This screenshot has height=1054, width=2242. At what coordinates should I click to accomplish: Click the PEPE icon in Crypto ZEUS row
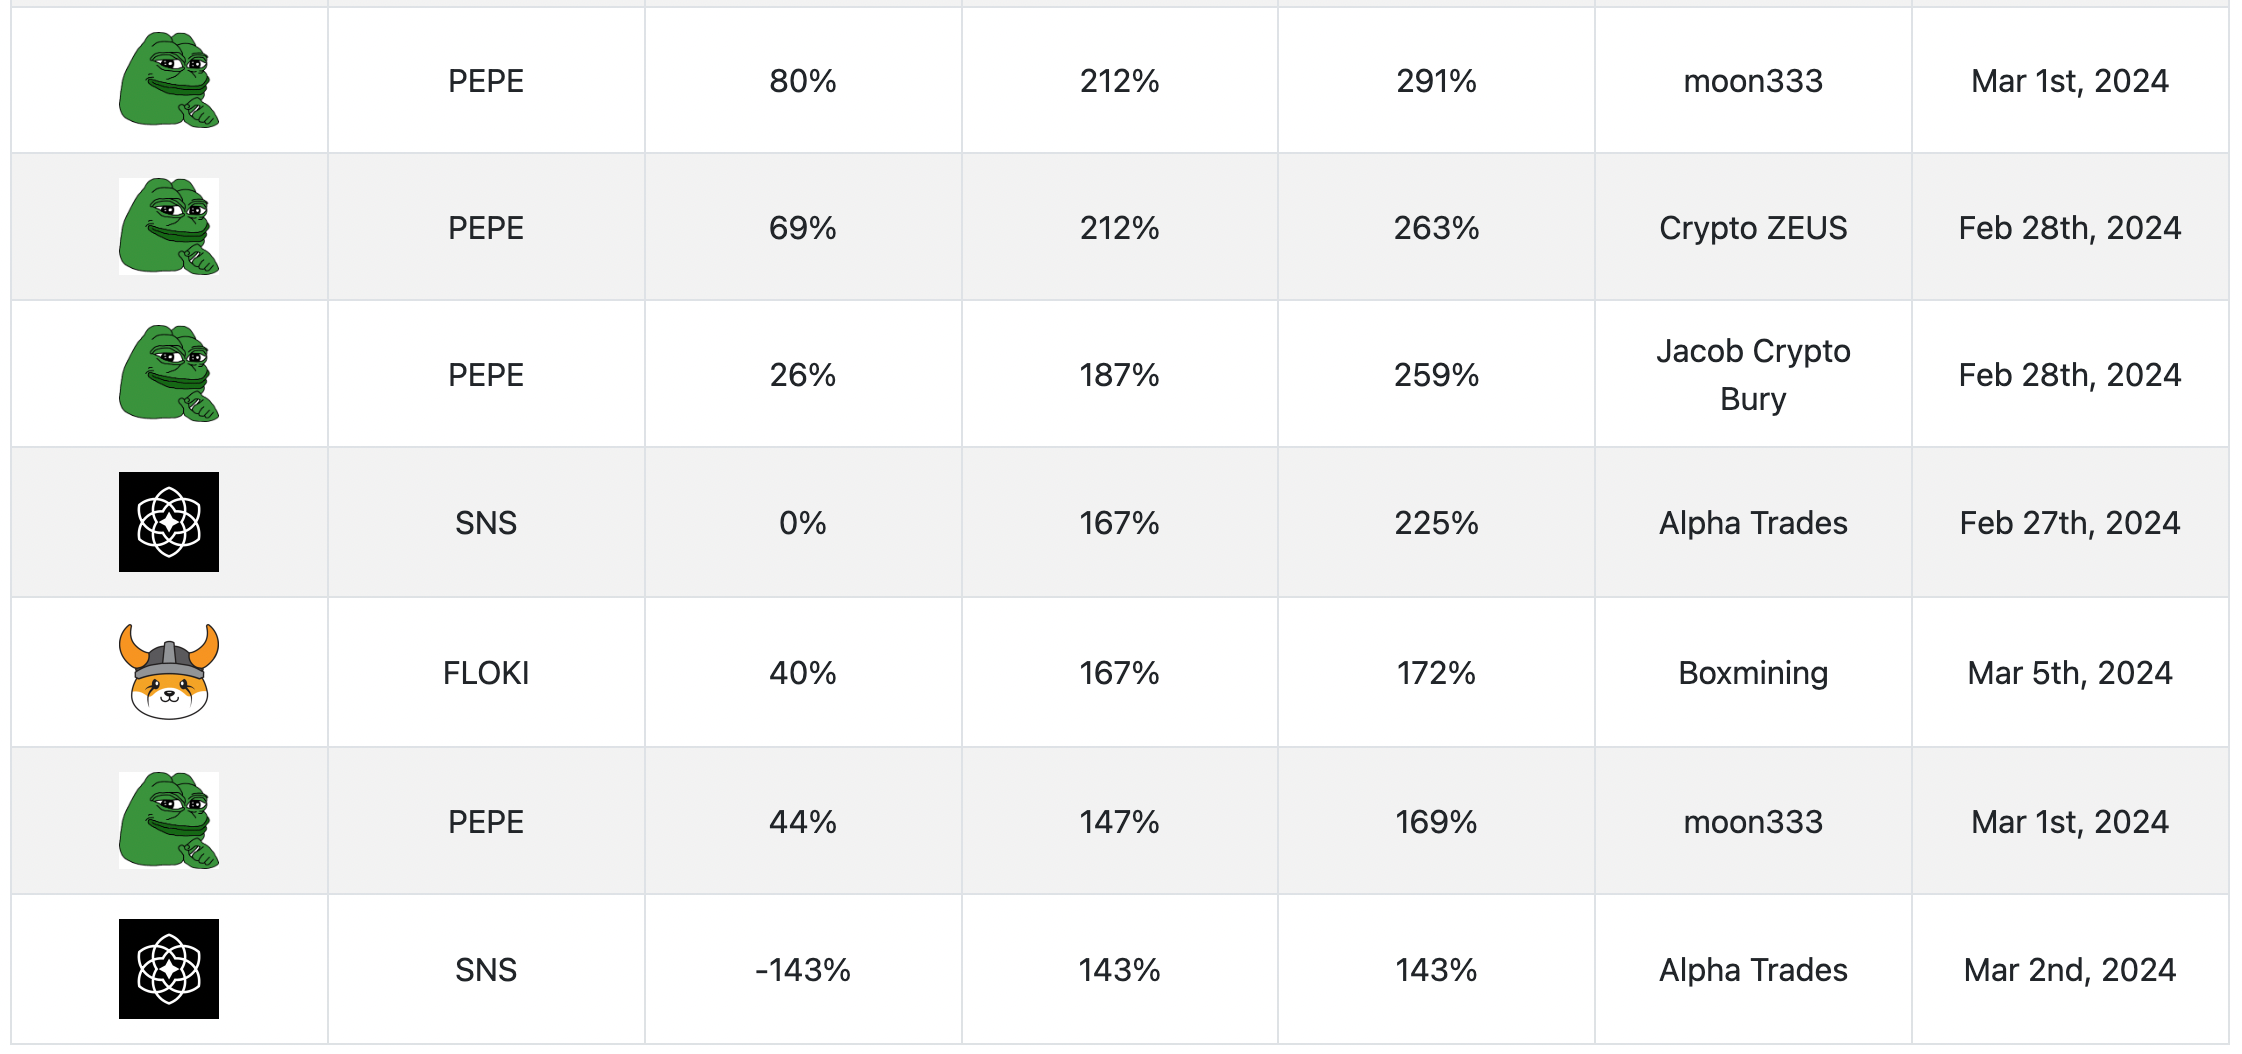click(169, 227)
